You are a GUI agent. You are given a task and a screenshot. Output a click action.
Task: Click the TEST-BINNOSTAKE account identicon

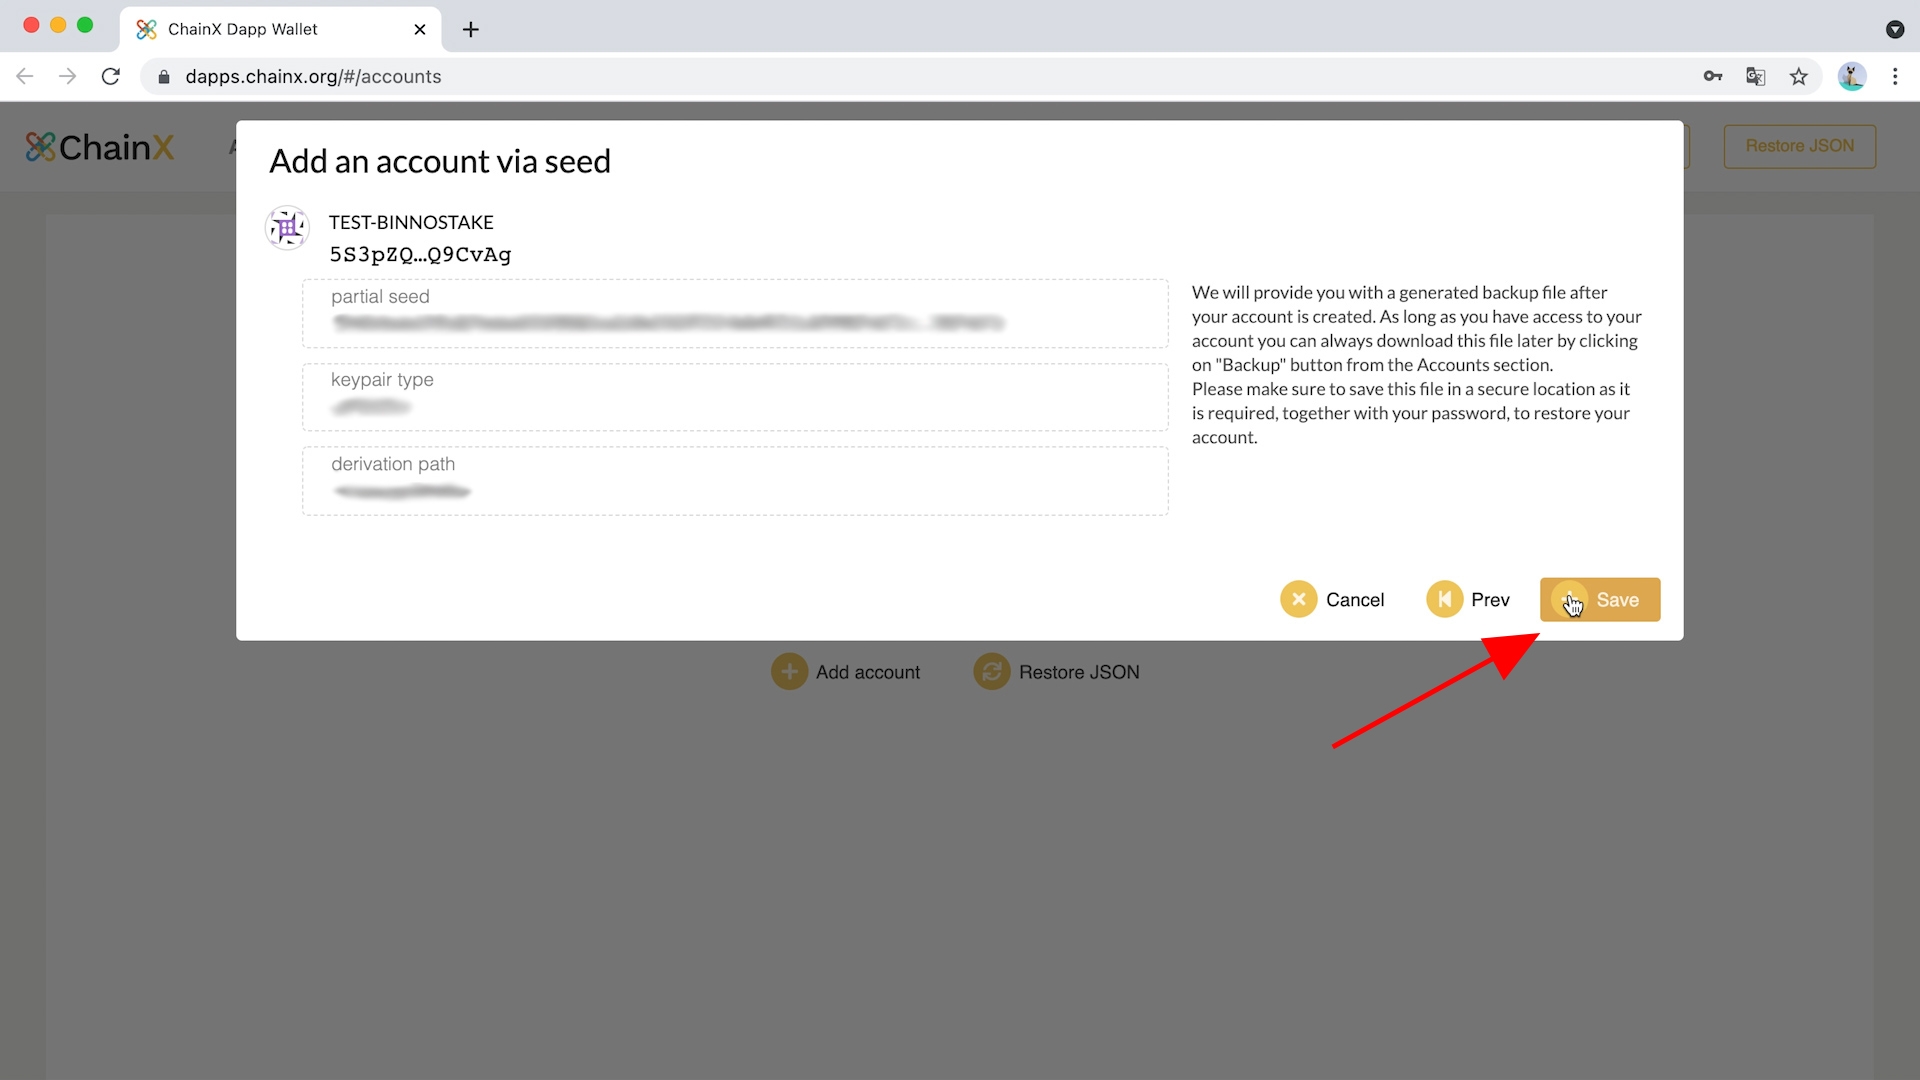click(x=287, y=229)
